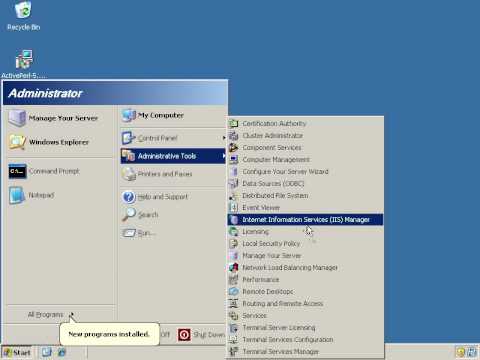
Task: Select Terminal Services Manager
Action: (x=306, y=351)
